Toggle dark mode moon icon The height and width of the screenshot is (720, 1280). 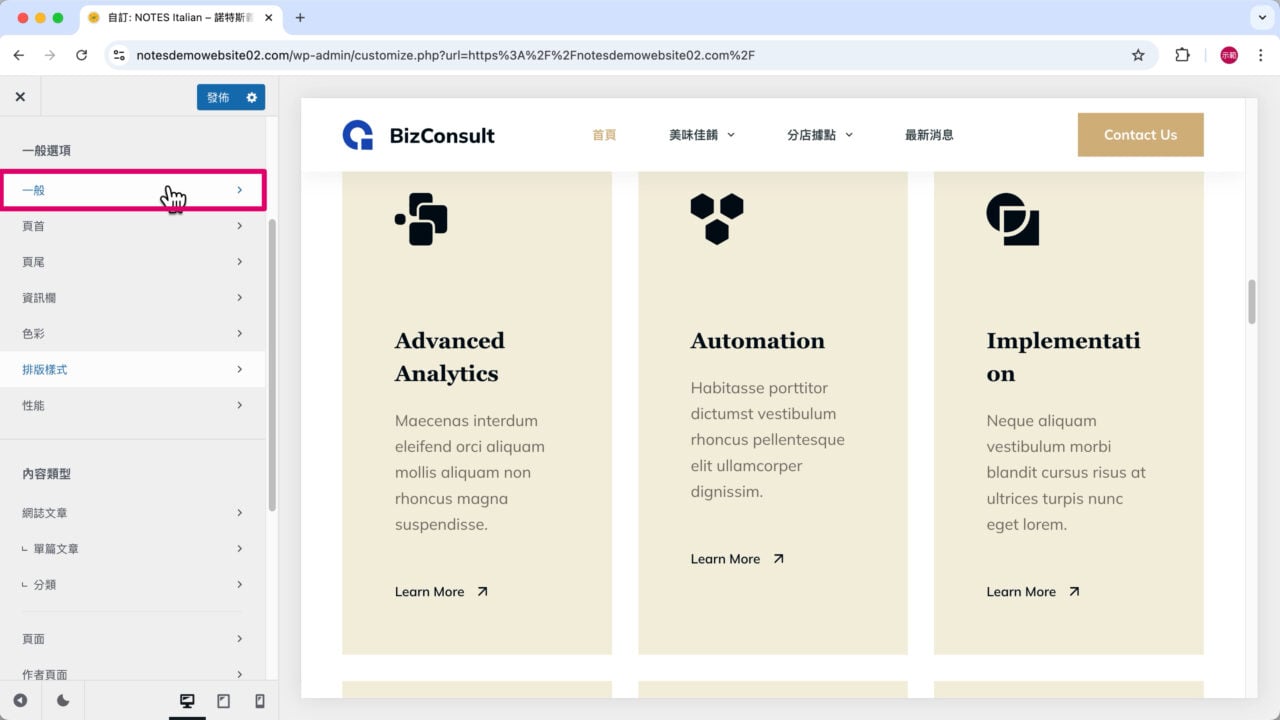(63, 701)
